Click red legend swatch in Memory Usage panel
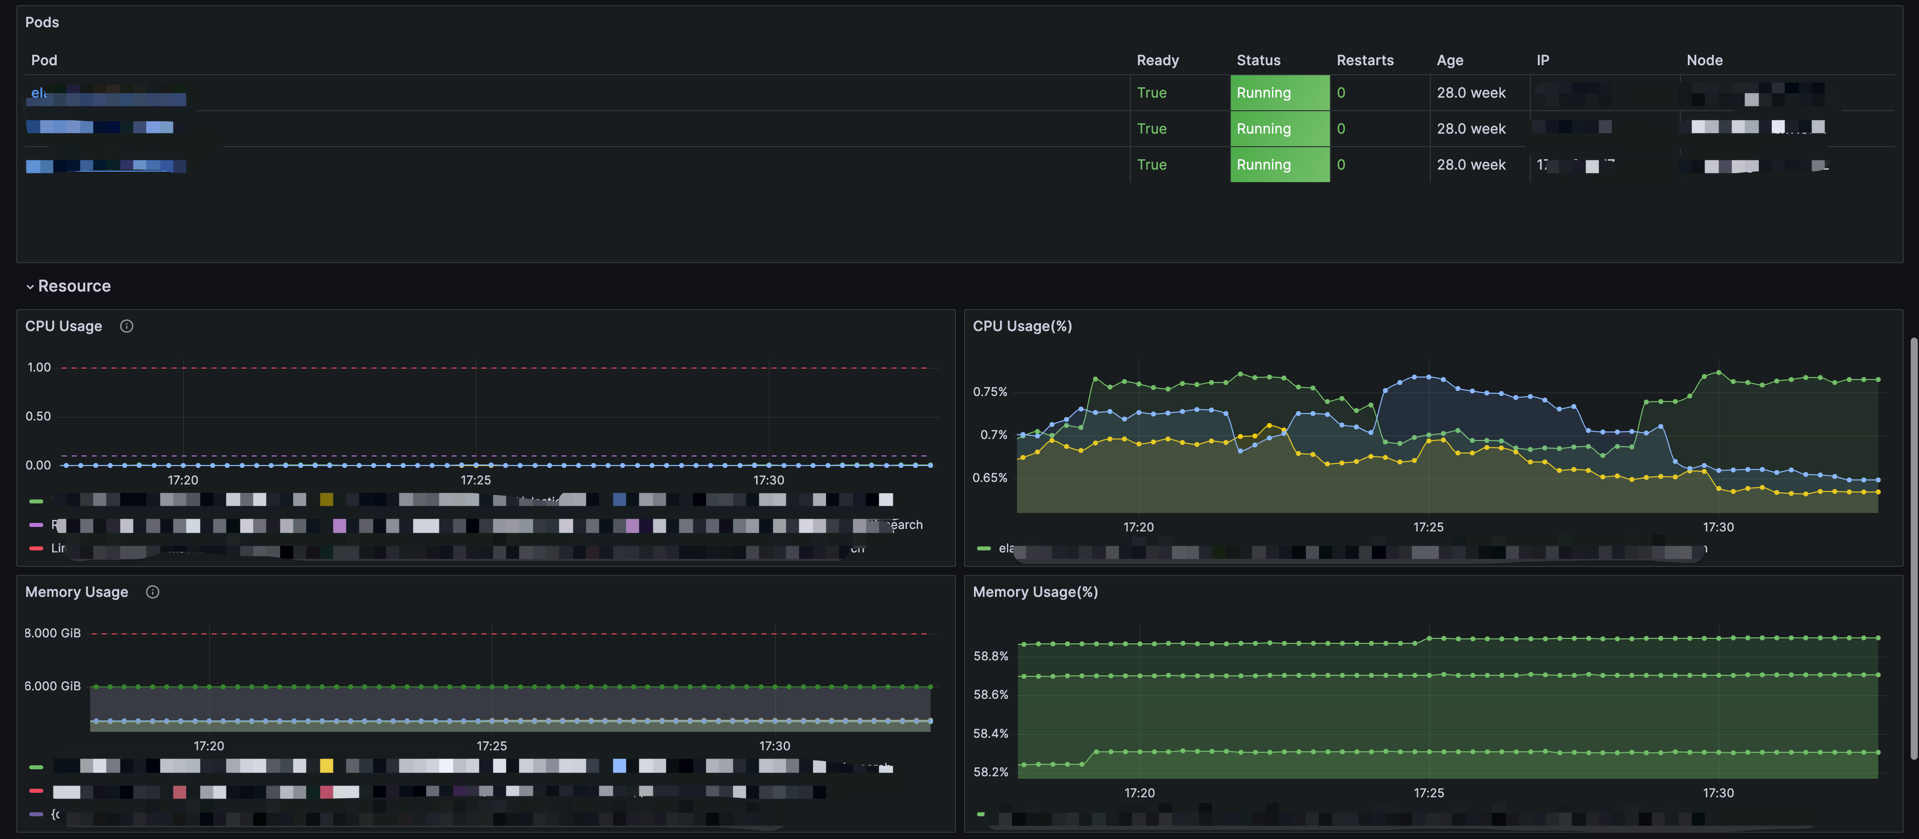Viewport: 1919px width, 839px height. tap(36, 790)
